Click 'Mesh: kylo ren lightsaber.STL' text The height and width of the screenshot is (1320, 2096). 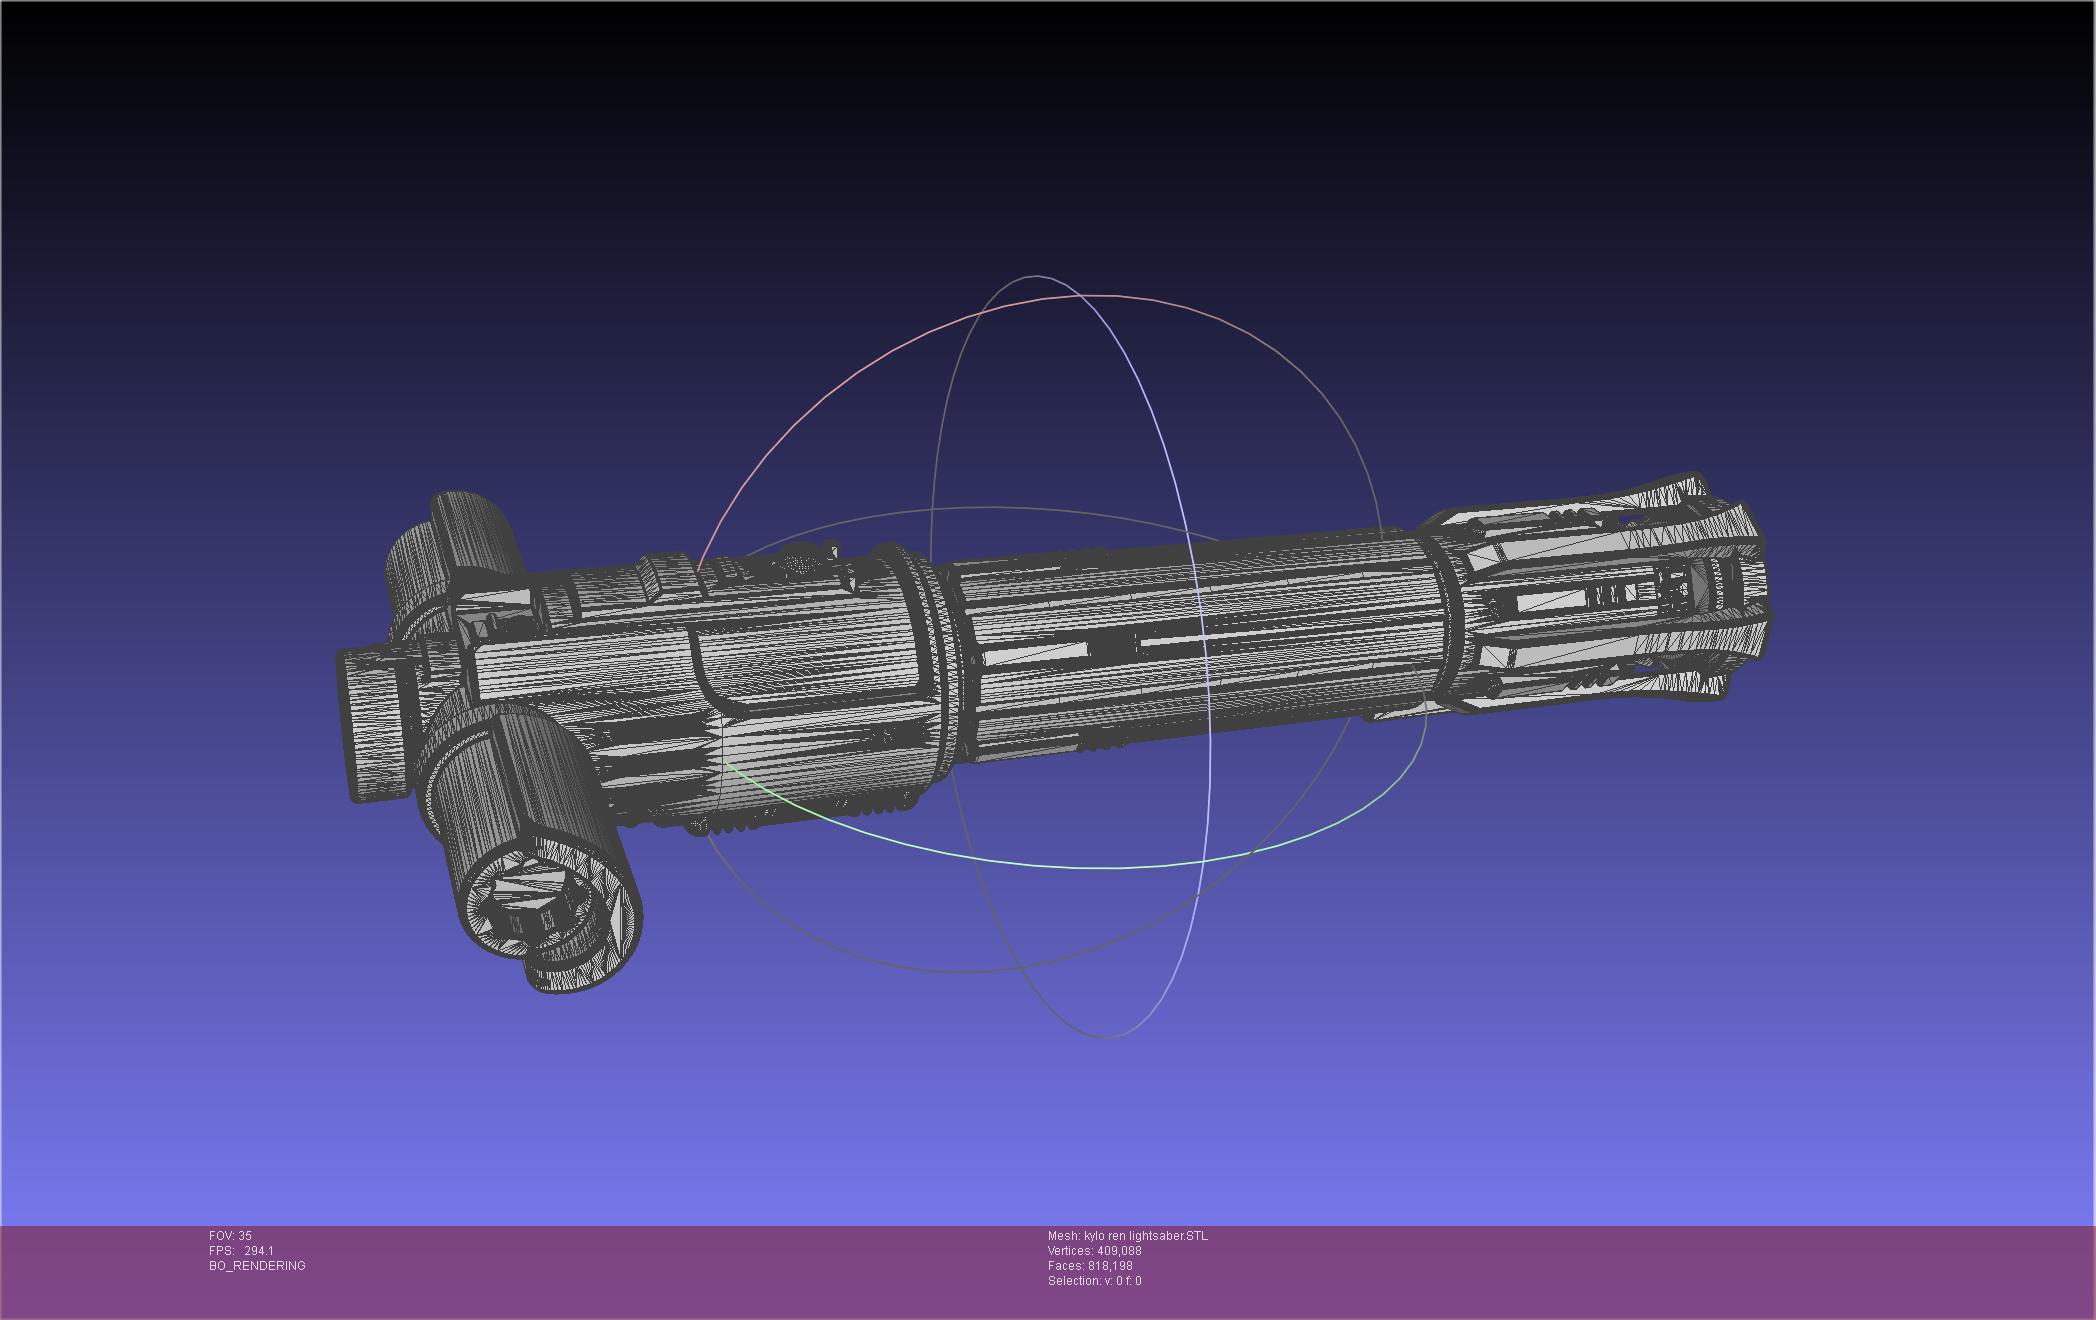point(1128,1236)
